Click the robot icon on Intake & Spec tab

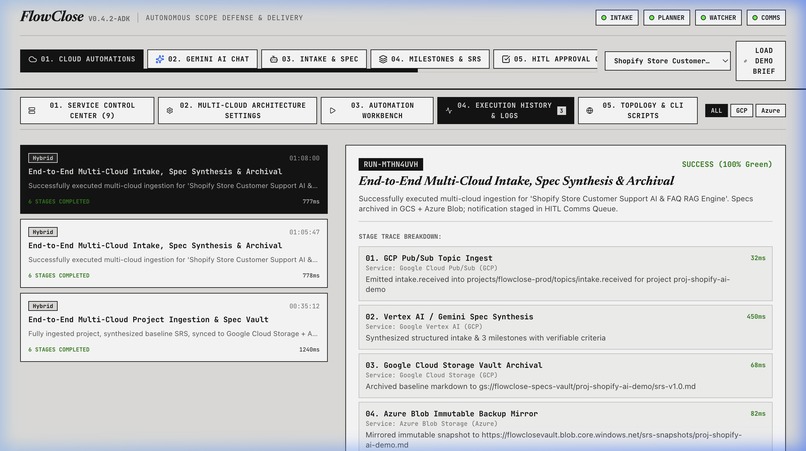(273, 59)
